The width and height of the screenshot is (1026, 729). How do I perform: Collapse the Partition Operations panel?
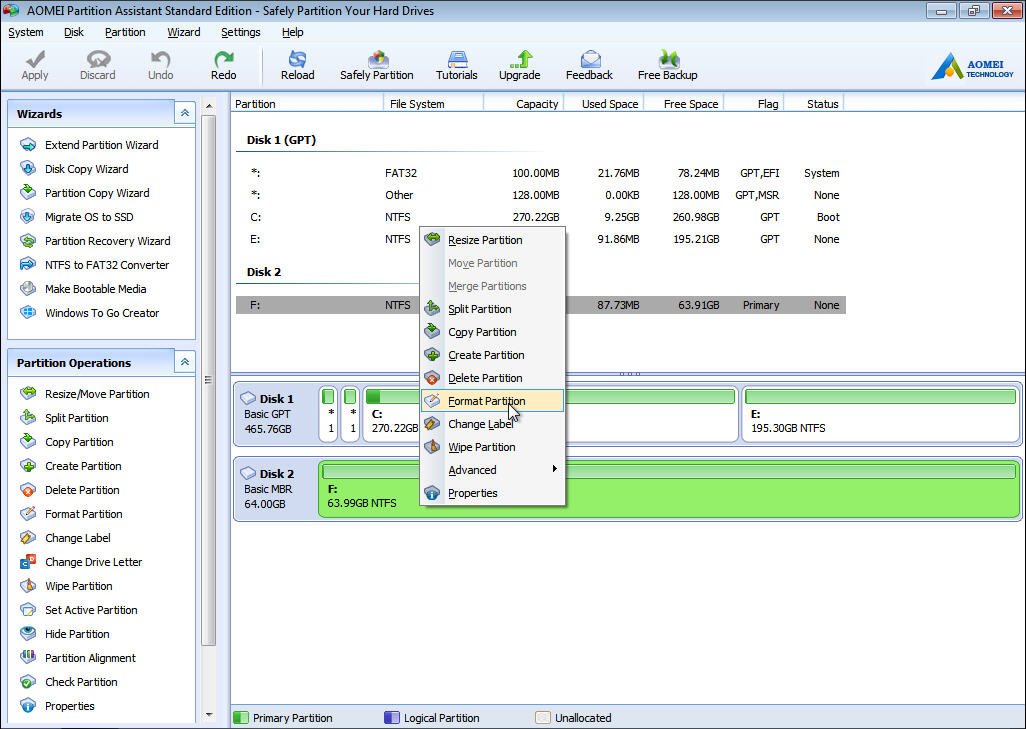pyautogui.click(x=184, y=363)
